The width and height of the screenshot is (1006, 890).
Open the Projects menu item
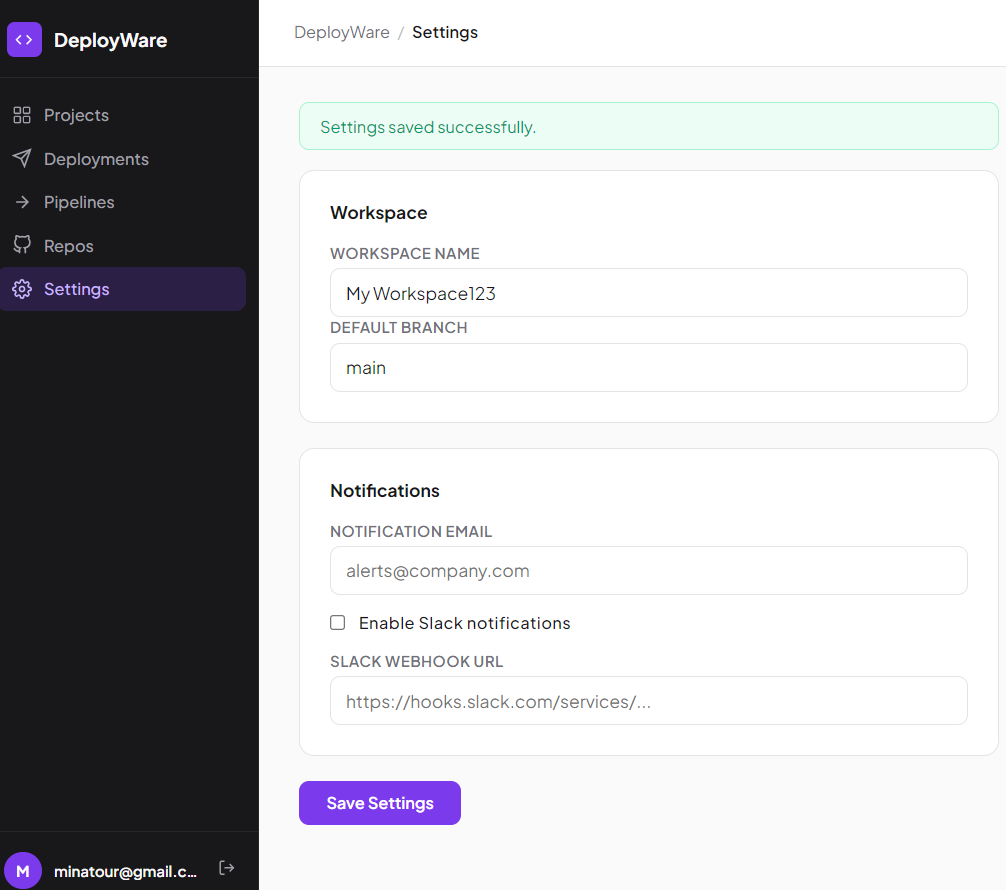tap(123, 115)
